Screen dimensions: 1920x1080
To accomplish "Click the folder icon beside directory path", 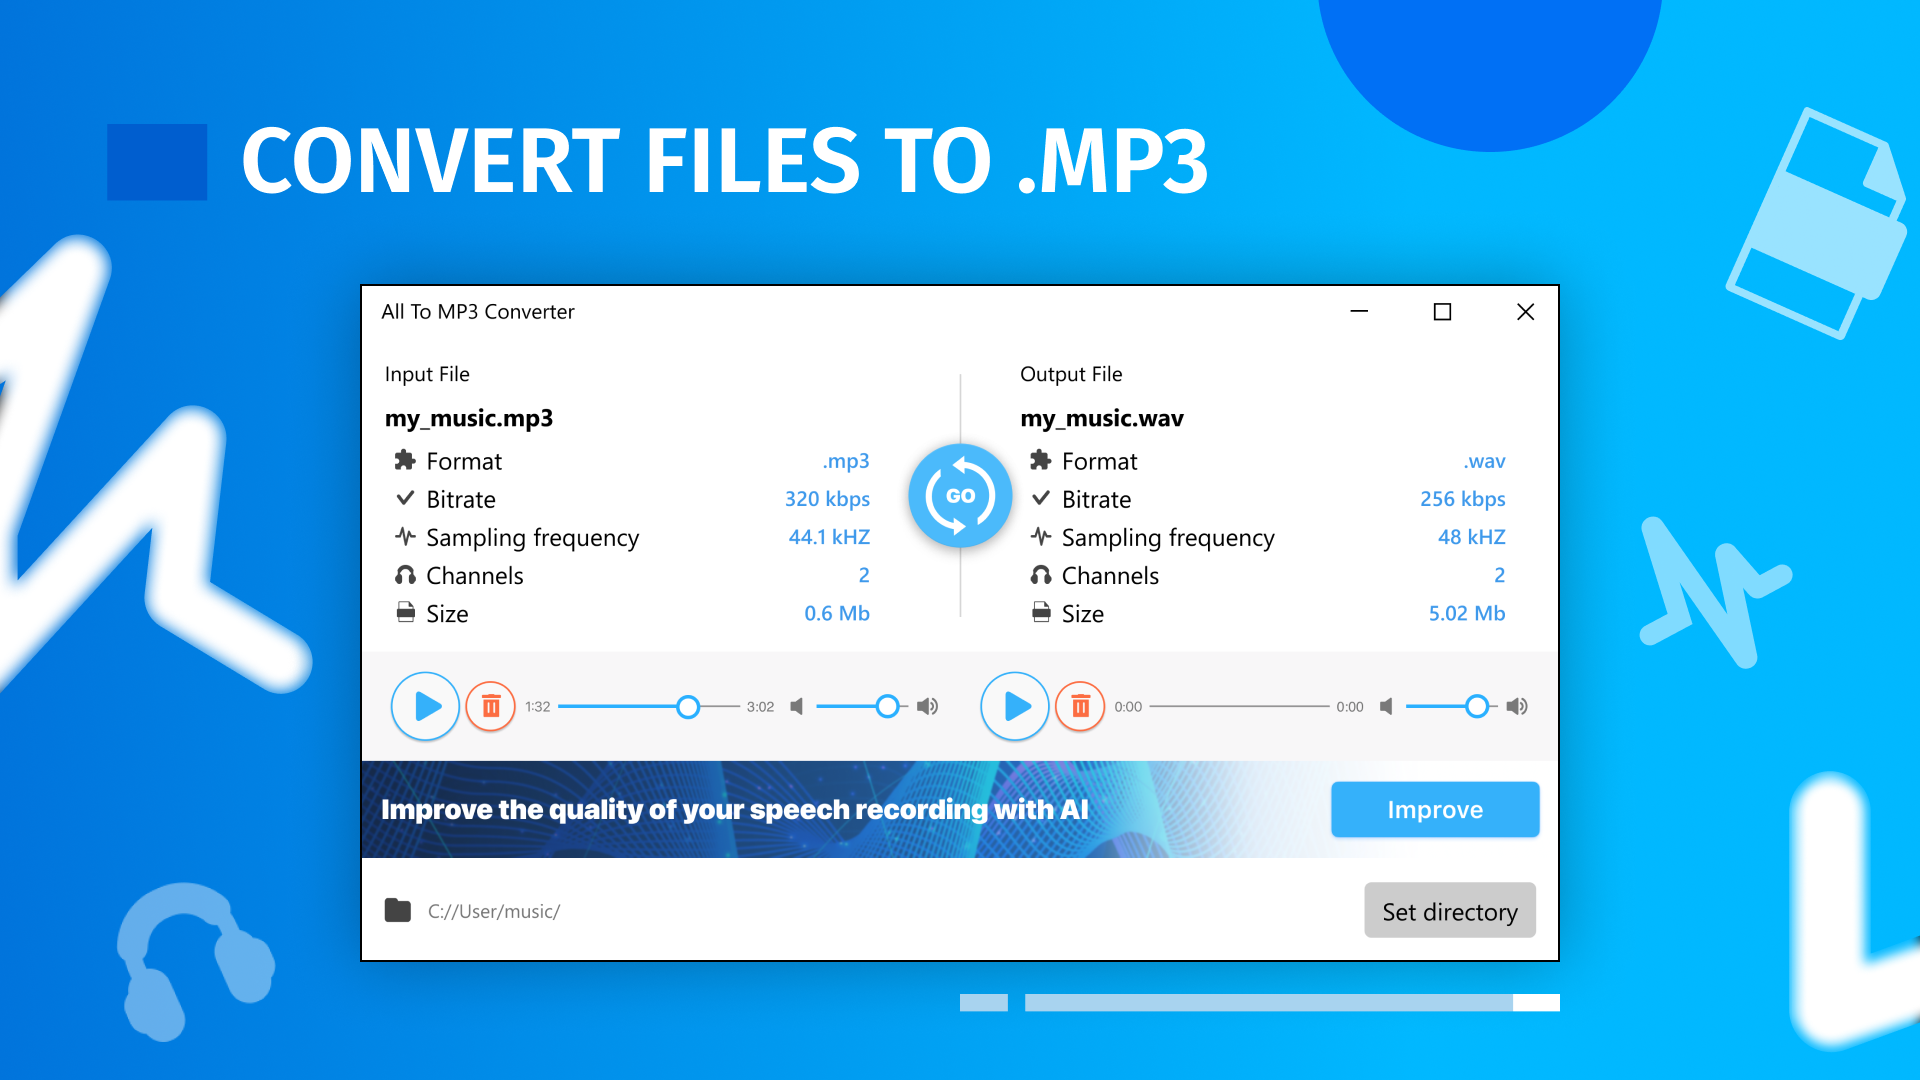I will [398, 911].
